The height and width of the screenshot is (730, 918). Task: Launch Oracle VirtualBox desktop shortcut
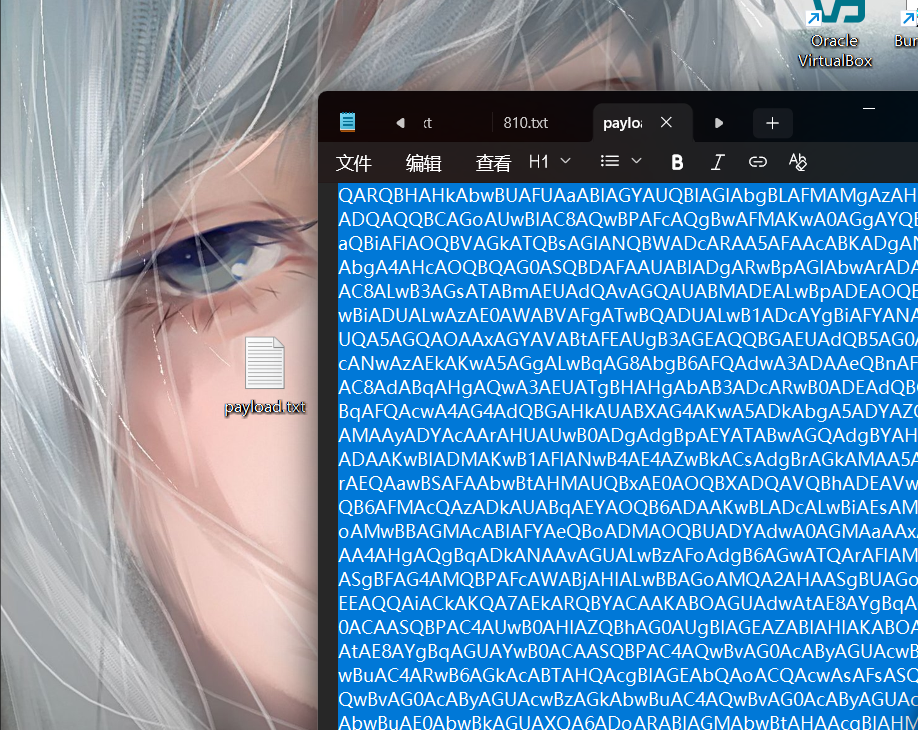(x=835, y=35)
